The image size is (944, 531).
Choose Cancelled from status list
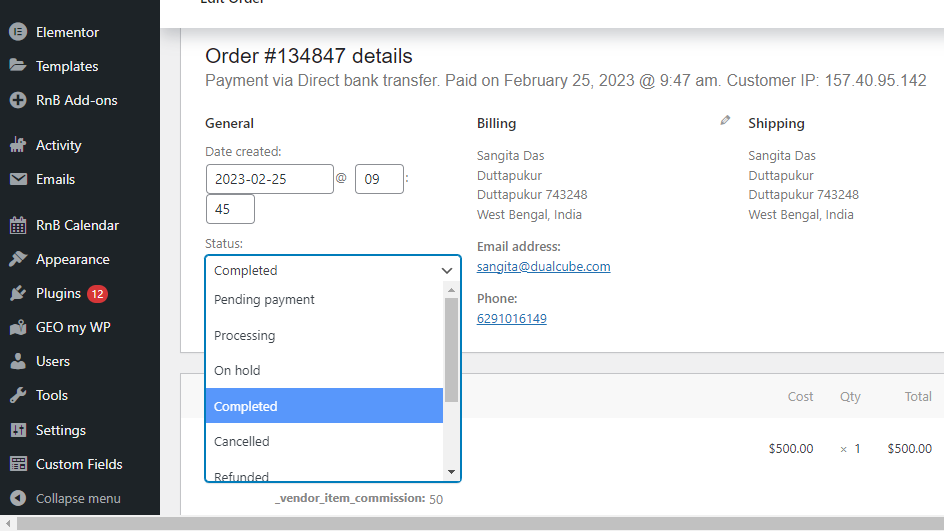[x=242, y=441]
